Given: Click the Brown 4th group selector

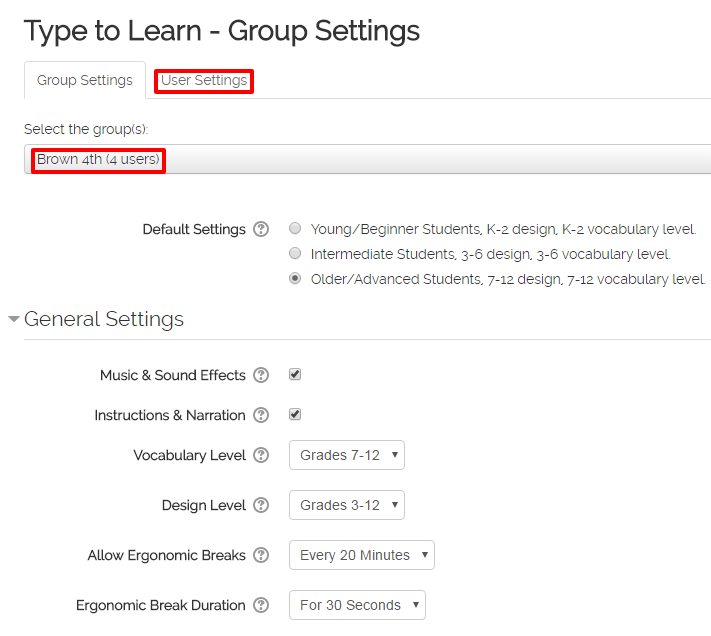Looking at the screenshot, I should (367, 159).
